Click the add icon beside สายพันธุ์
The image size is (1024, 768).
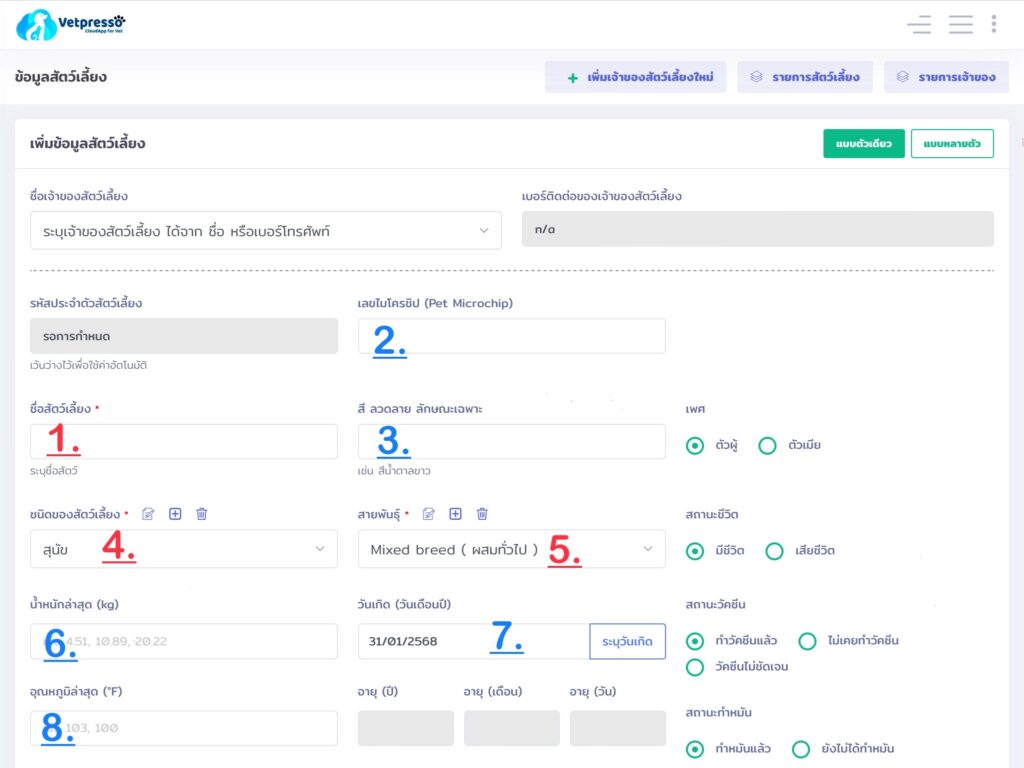click(x=455, y=514)
